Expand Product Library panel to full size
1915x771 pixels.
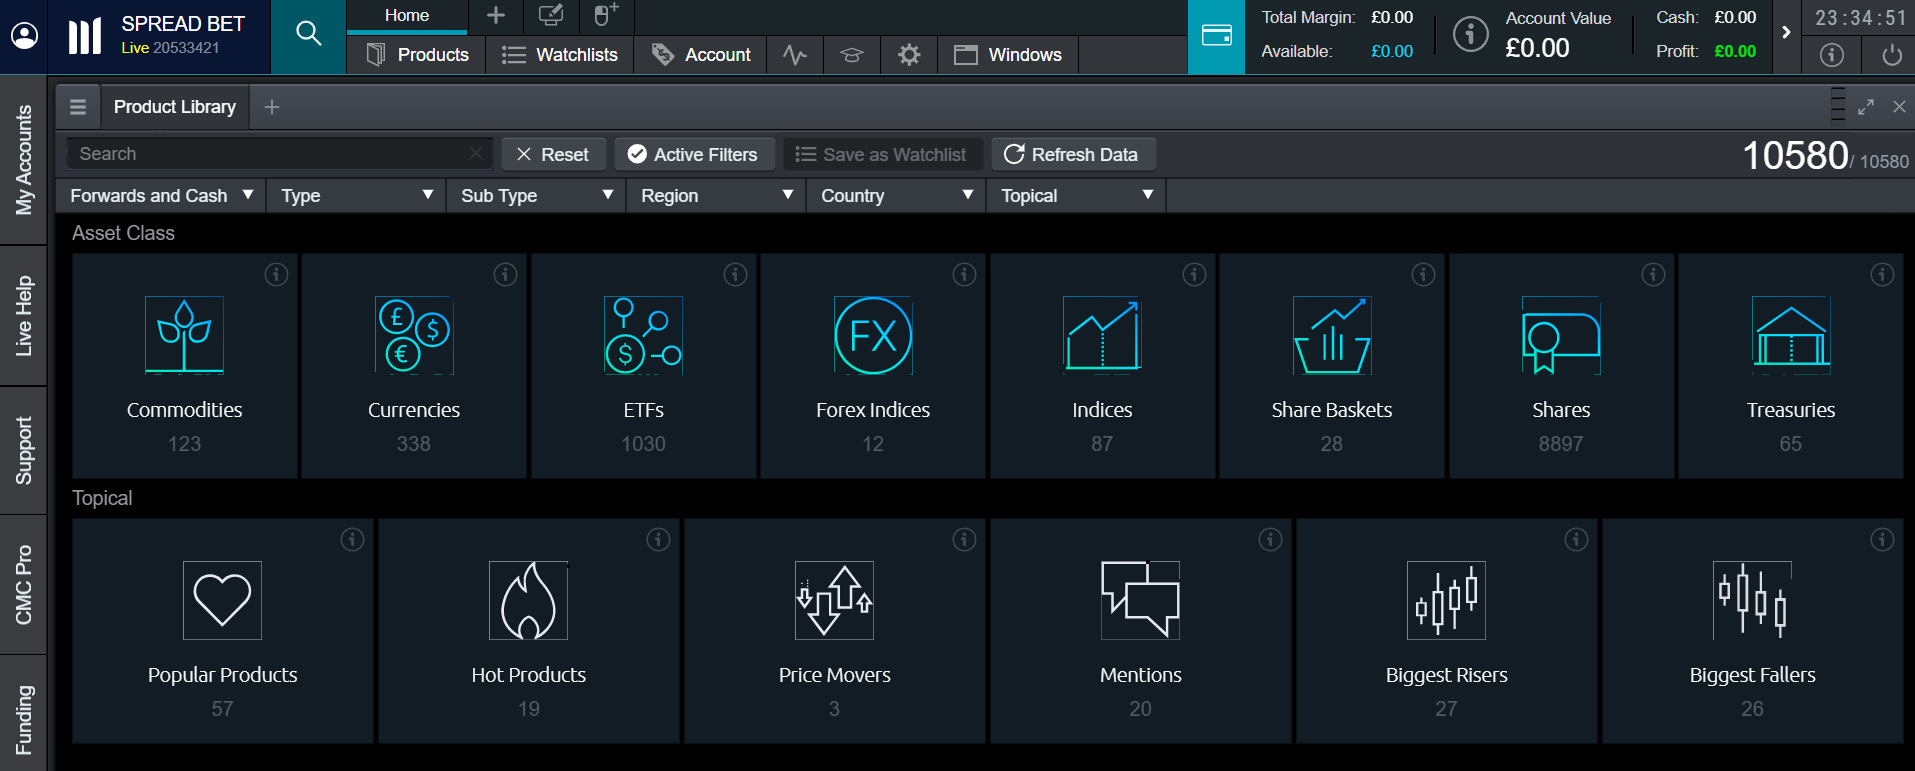(1866, 107)
